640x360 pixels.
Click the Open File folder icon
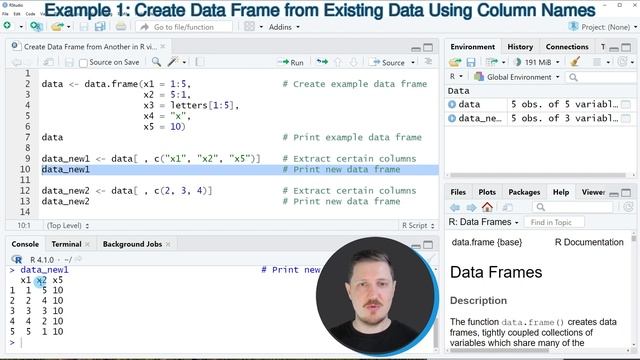pyautogui.click(x=57, y=27)
